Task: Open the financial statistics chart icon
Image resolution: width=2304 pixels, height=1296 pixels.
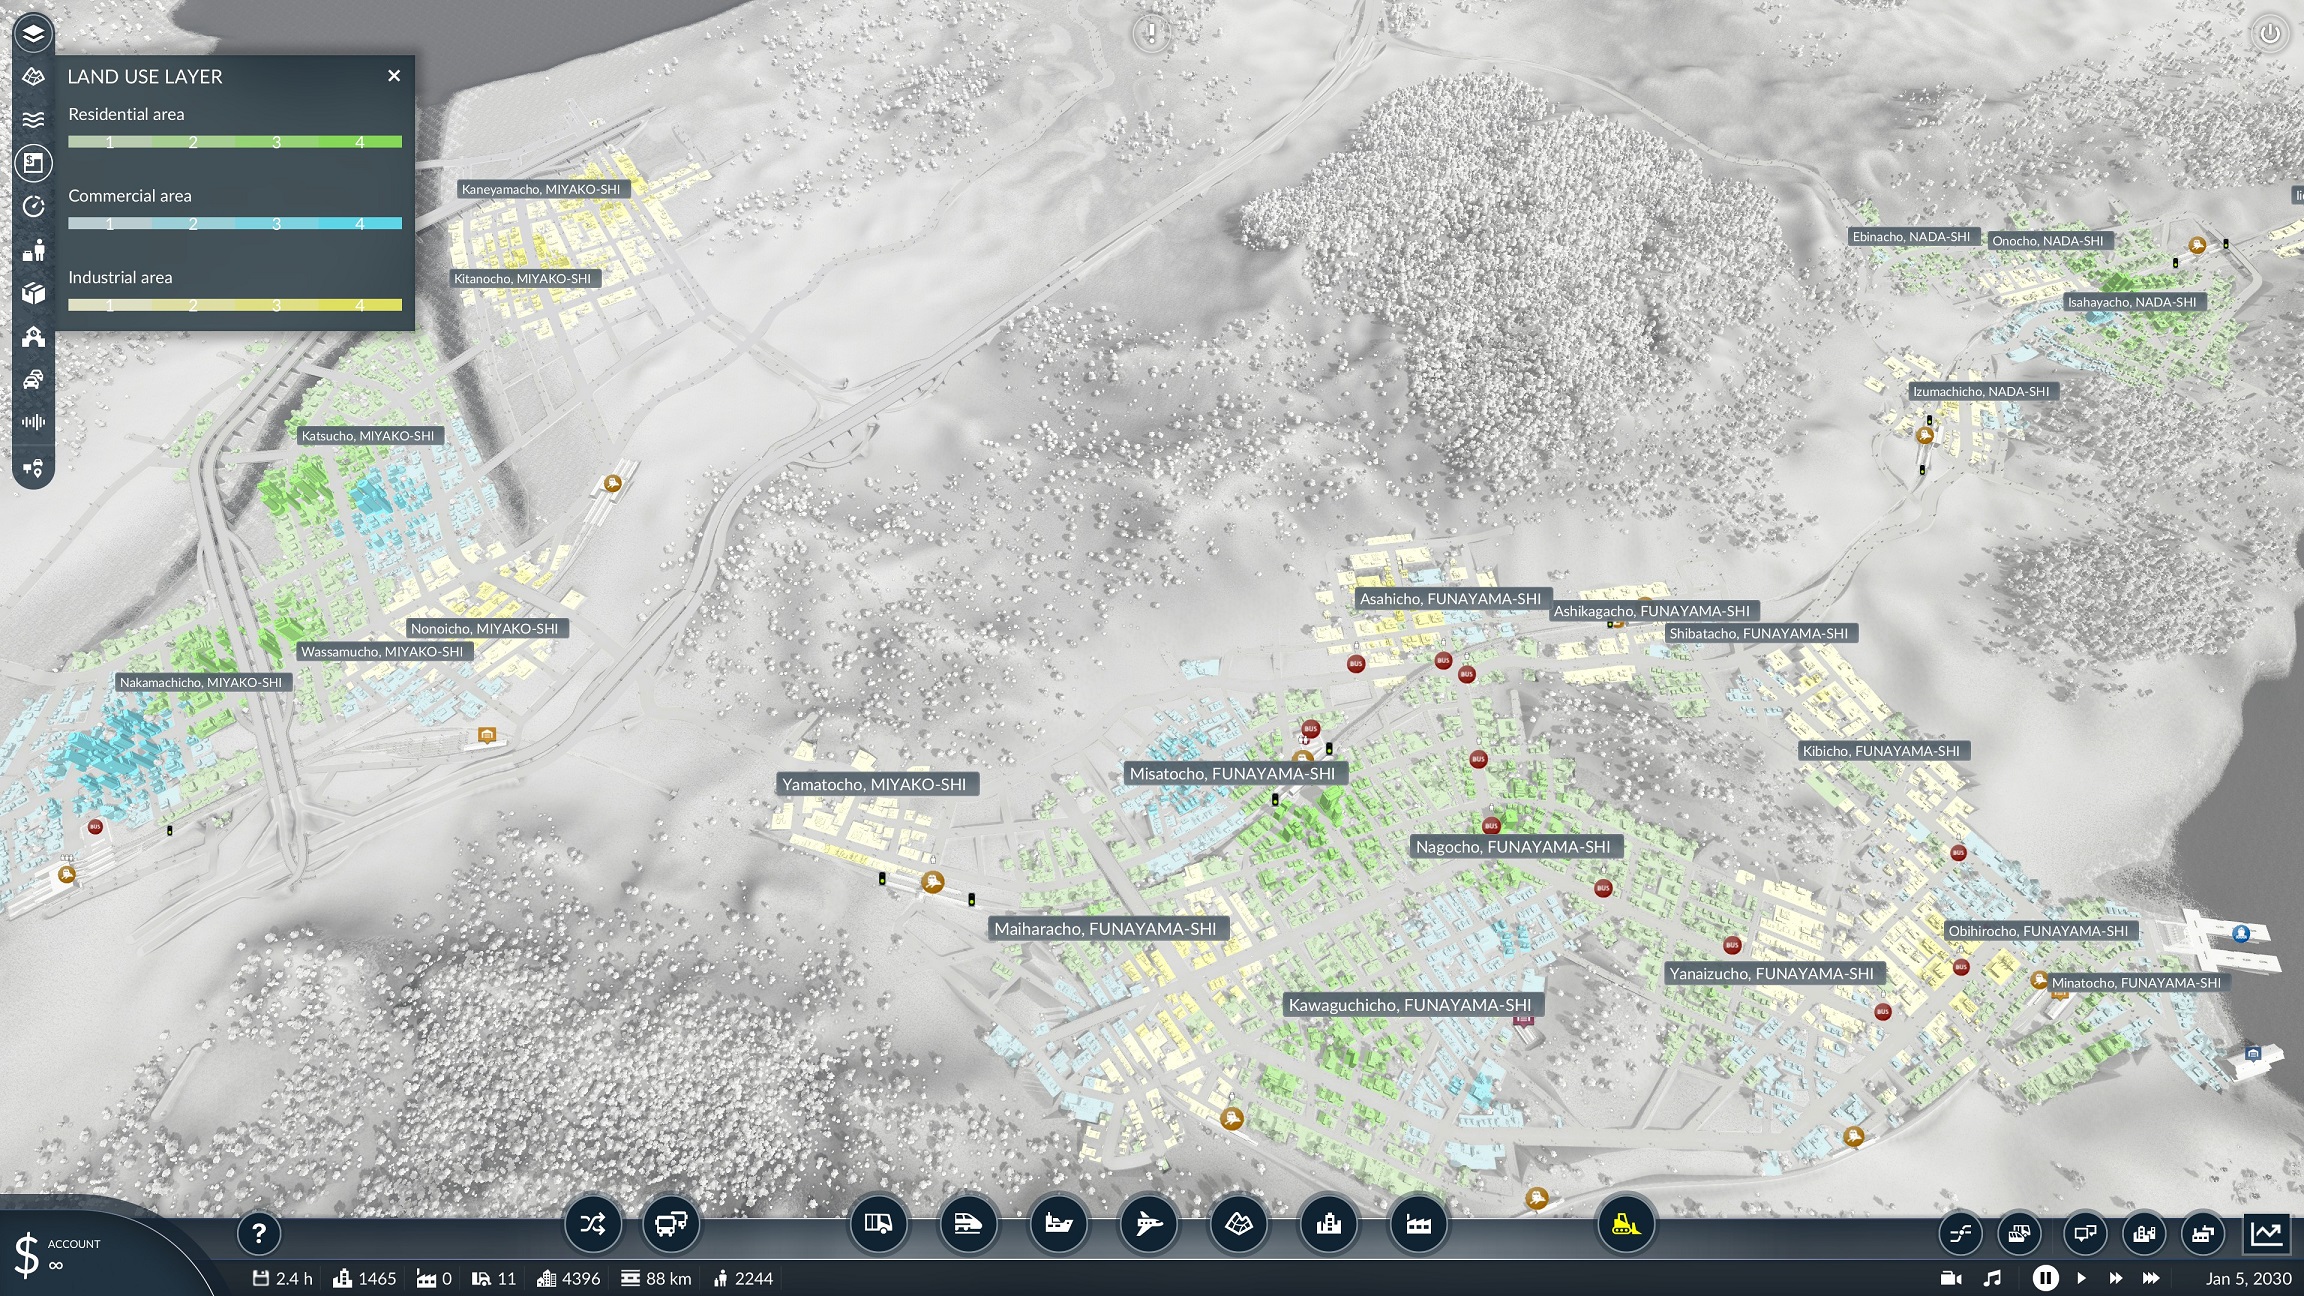Action: (2266, 1232)
